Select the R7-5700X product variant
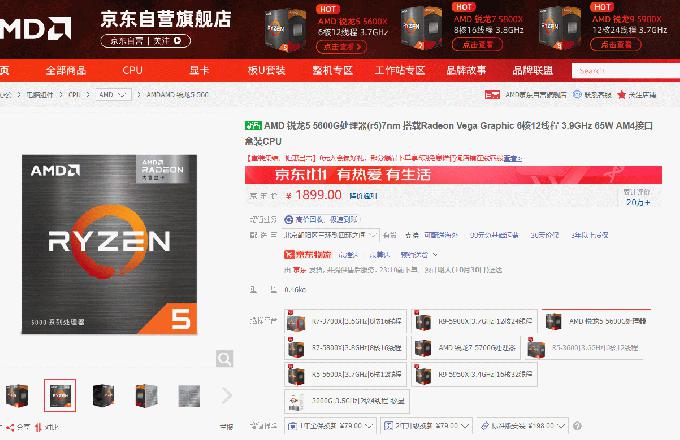680x440 pixels. [x=345, y=322]
